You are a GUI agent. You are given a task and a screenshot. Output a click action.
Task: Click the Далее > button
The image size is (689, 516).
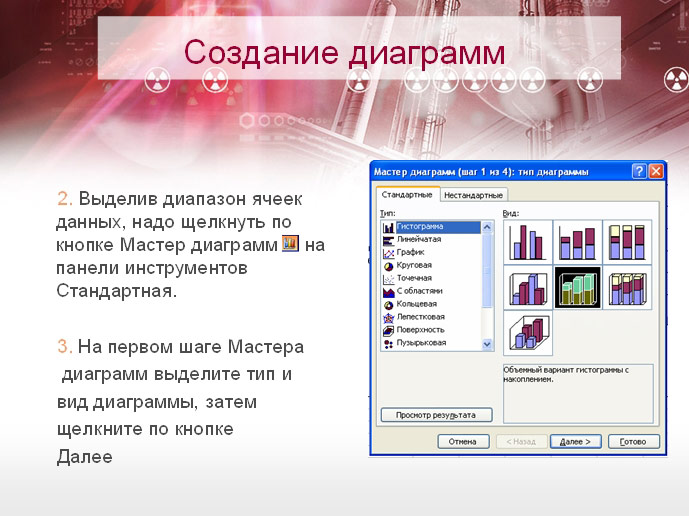point(576,442)
